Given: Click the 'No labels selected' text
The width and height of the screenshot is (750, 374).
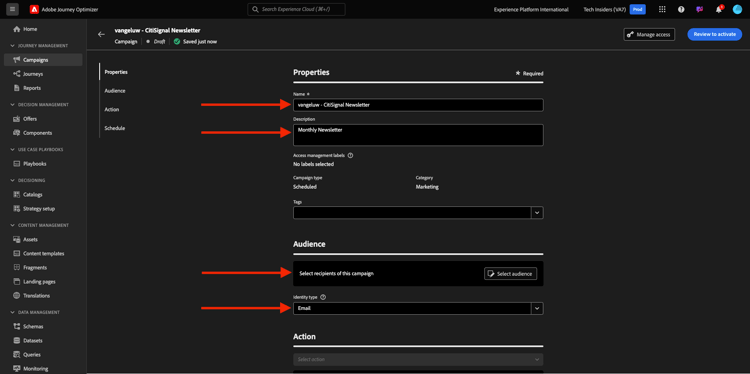Looking at the screenshot, I should click(313, 164).
